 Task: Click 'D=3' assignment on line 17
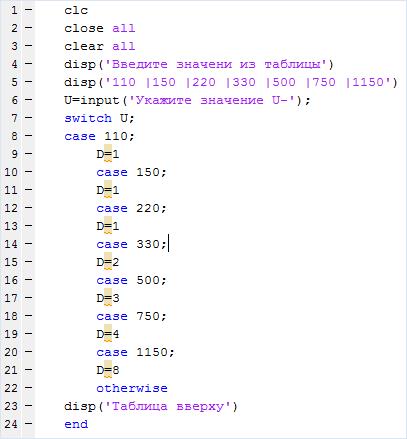click(x=108, y=298)
